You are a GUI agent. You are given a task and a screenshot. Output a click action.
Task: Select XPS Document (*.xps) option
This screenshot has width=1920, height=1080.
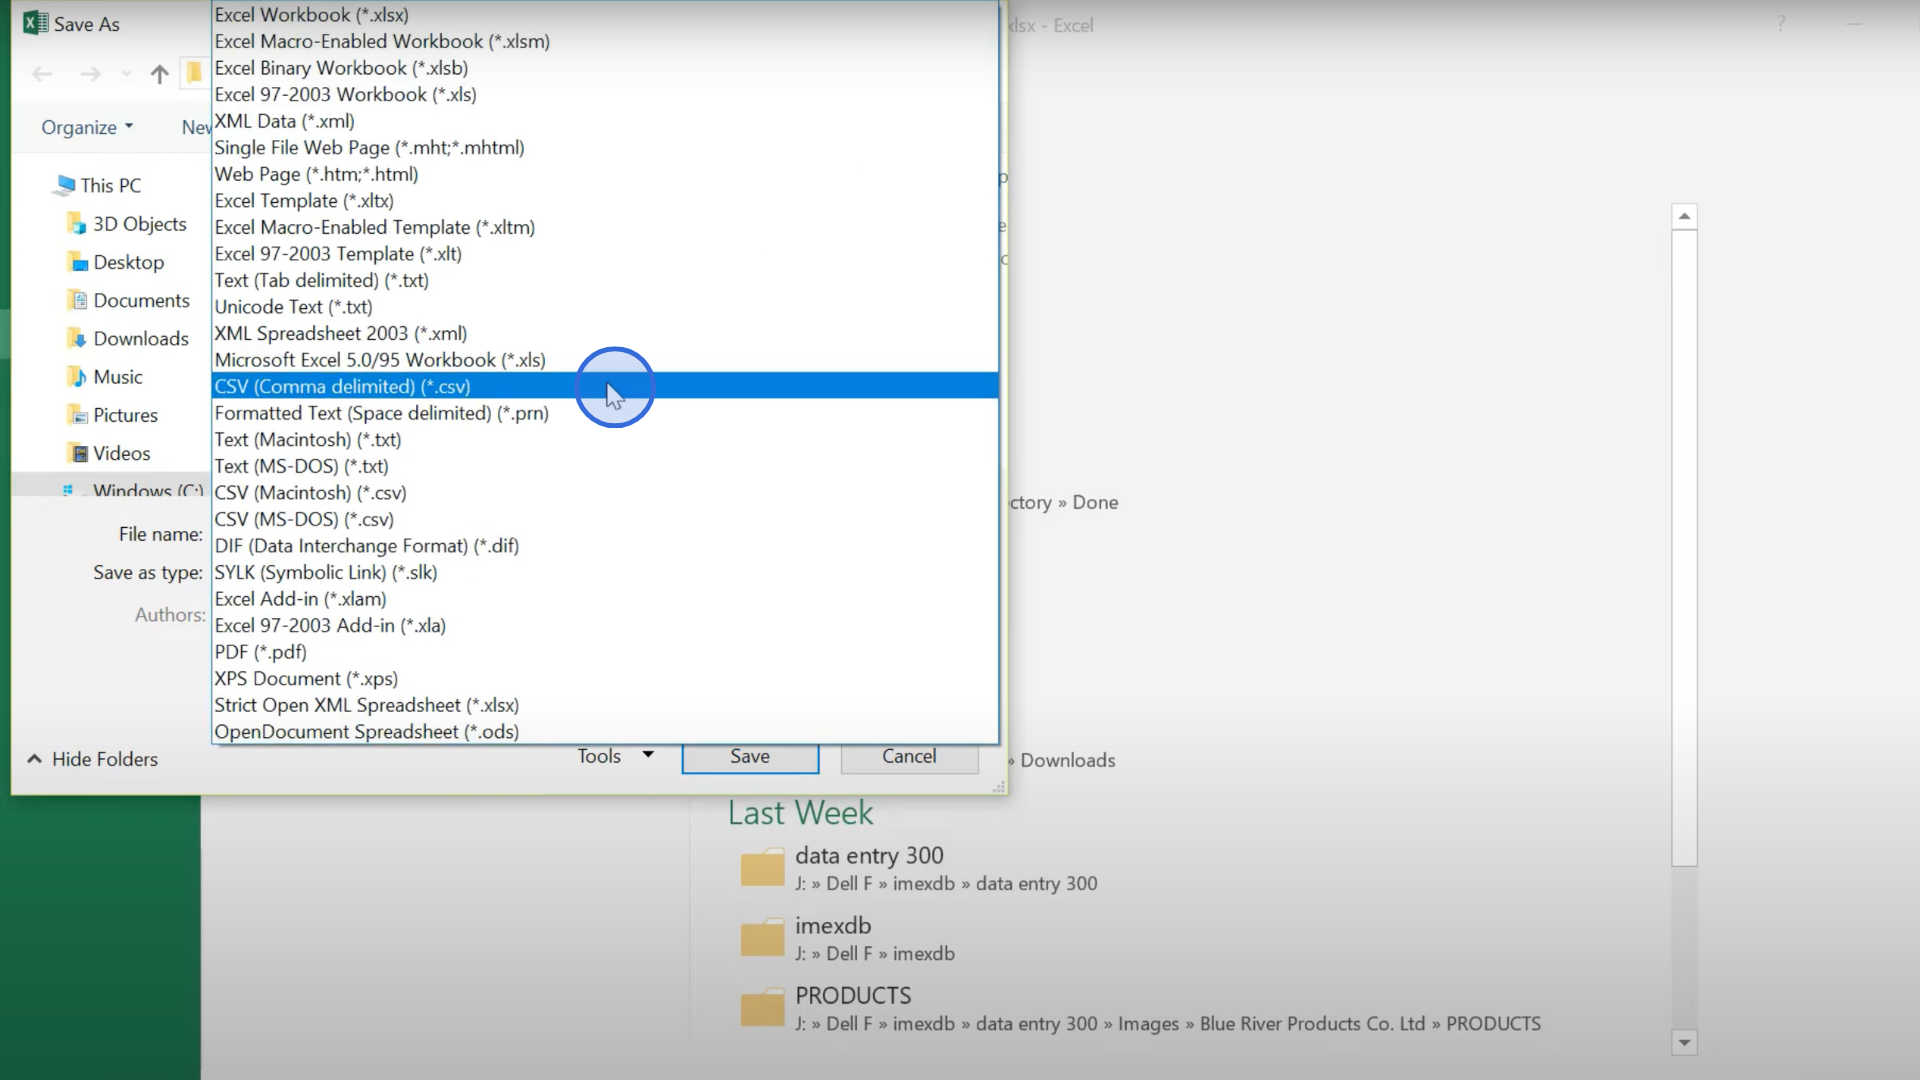[x=605, y=678]
